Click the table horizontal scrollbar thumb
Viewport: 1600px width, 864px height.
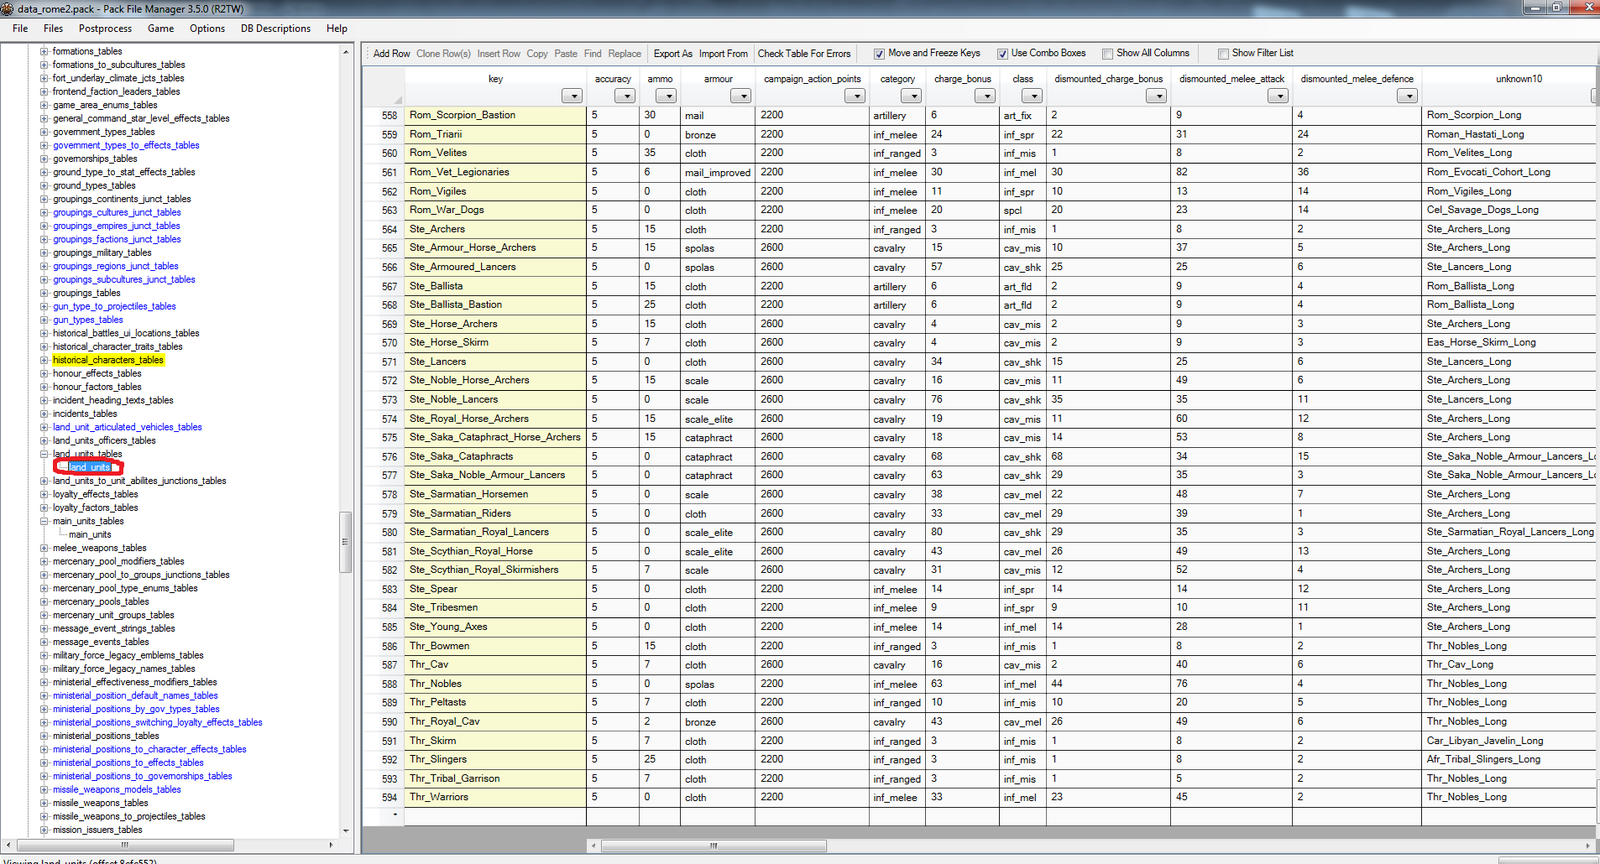coord(714,846)
